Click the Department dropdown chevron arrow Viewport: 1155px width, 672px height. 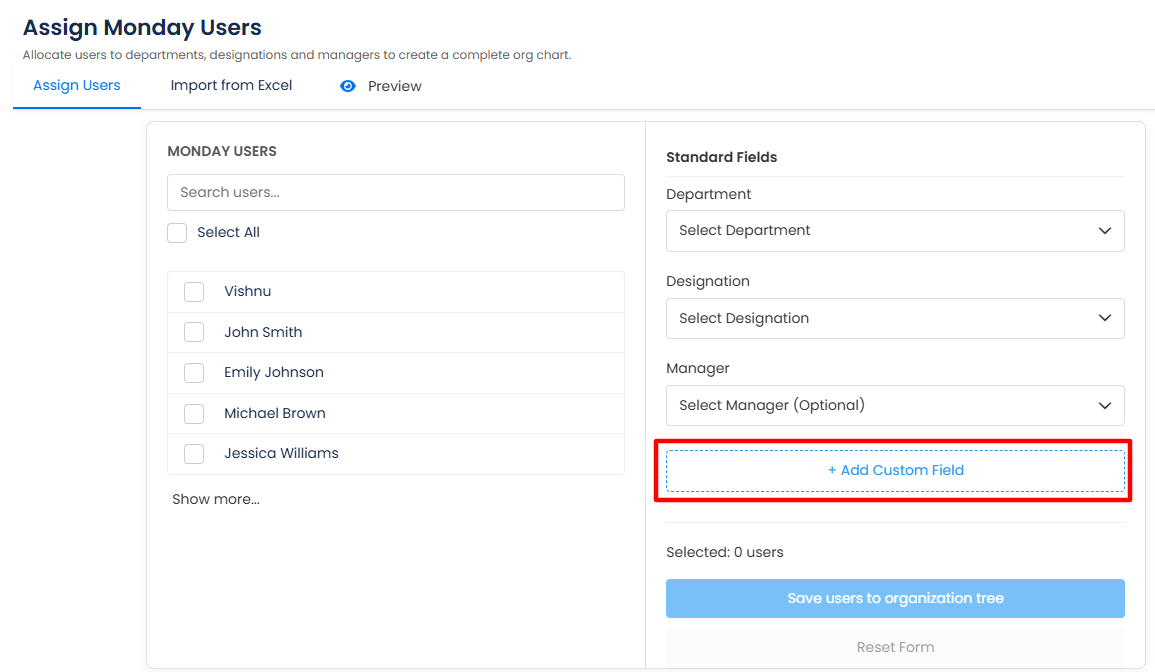1105,231
